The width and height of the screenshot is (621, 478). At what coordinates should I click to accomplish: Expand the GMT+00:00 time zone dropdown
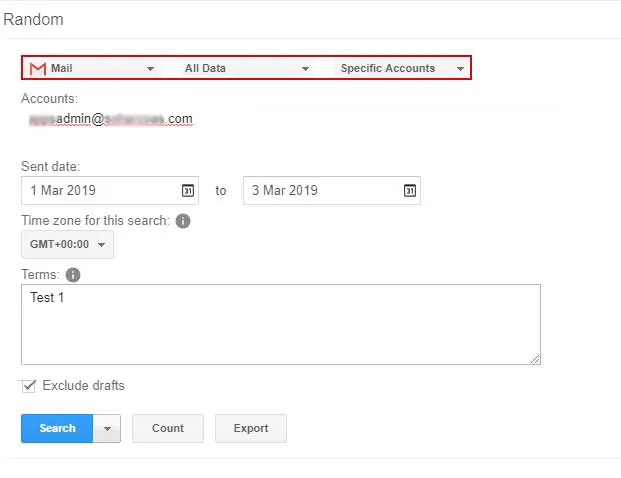coord(67,245)
